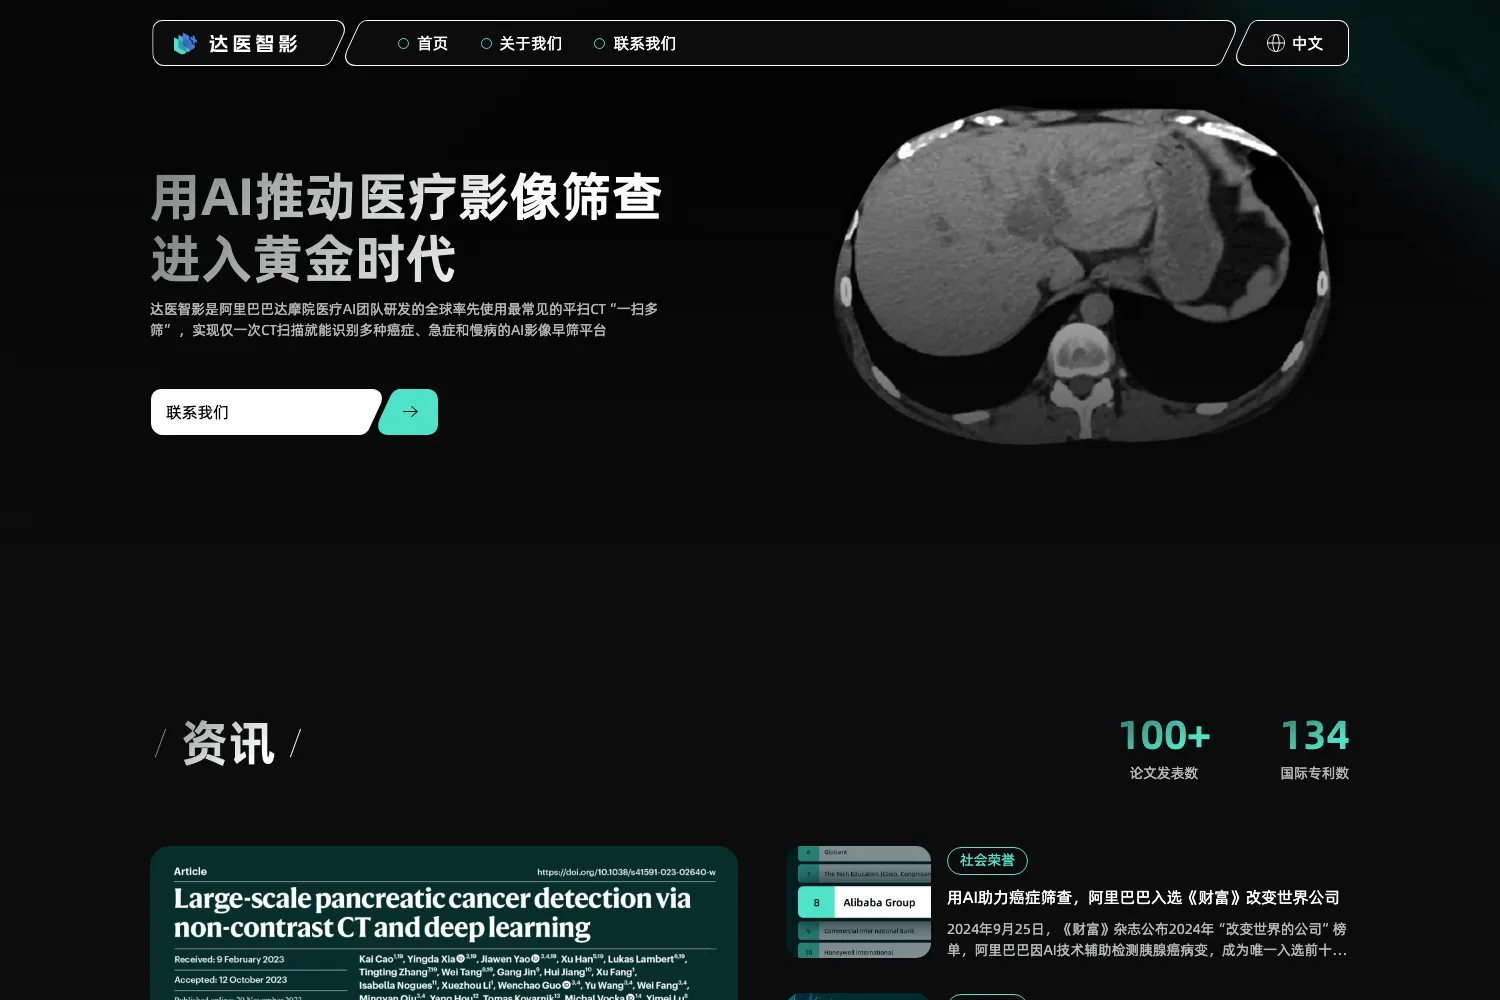The width and height of the screenshot is (1500, 1000).
Task: Click the 达医智影 brand name text
Action: coord(253,43)
